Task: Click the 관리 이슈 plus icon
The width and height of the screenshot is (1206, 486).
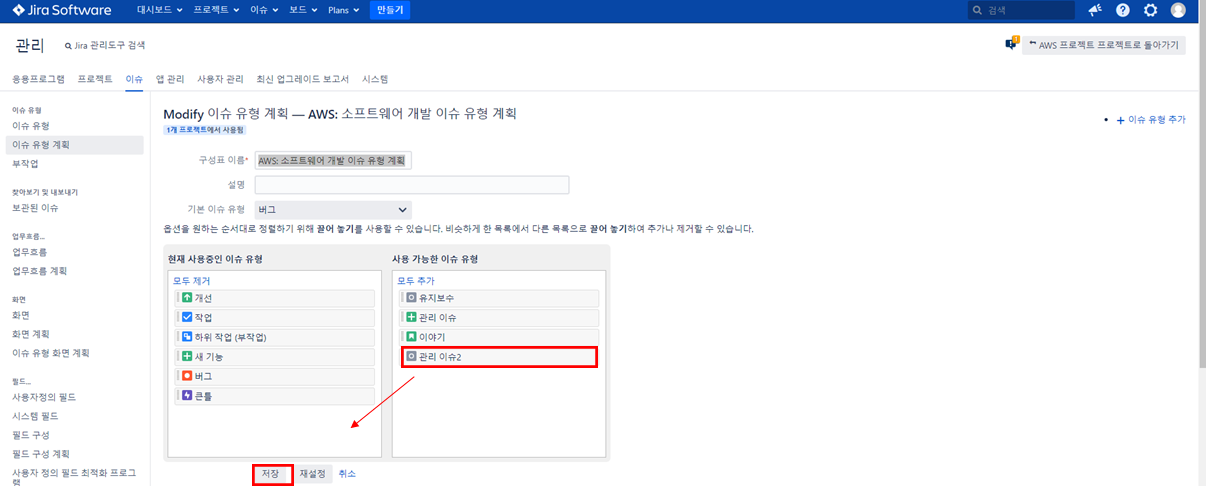Action: [411, 317]
